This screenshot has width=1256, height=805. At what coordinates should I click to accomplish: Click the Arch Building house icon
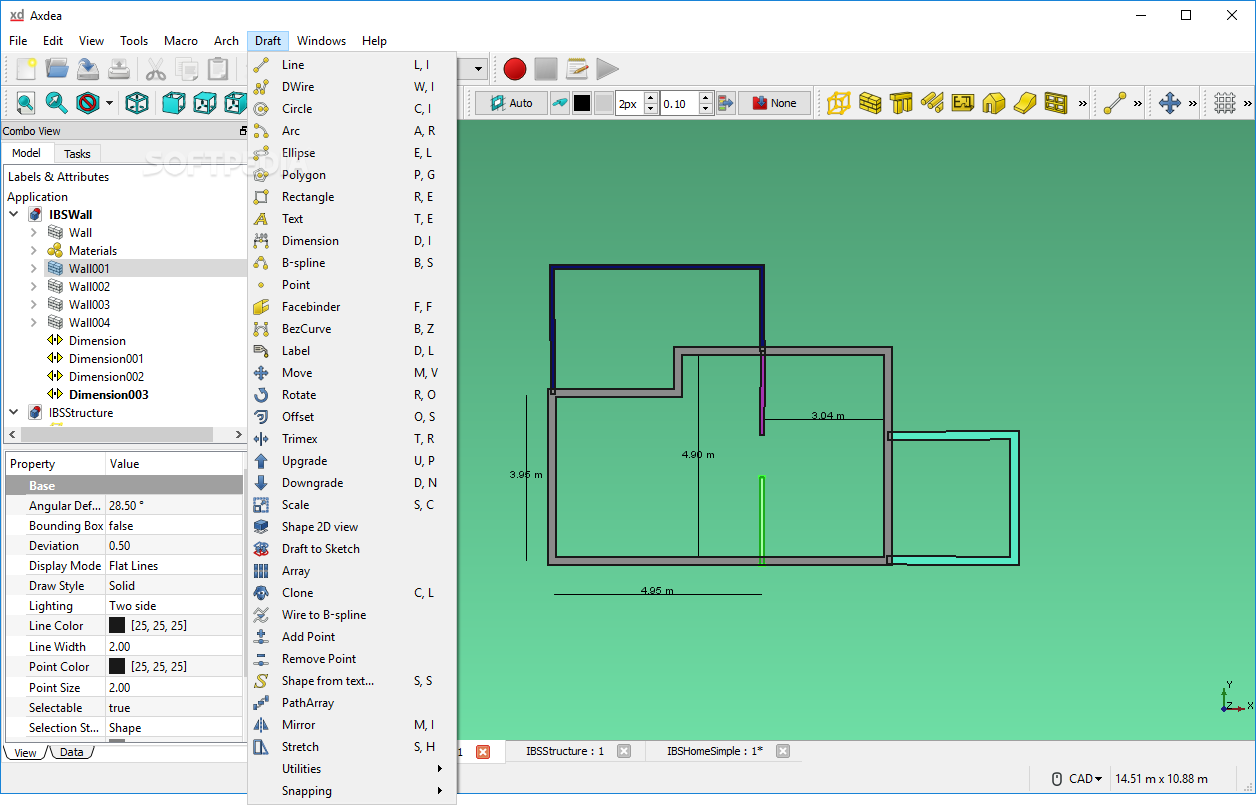[994, 102]
